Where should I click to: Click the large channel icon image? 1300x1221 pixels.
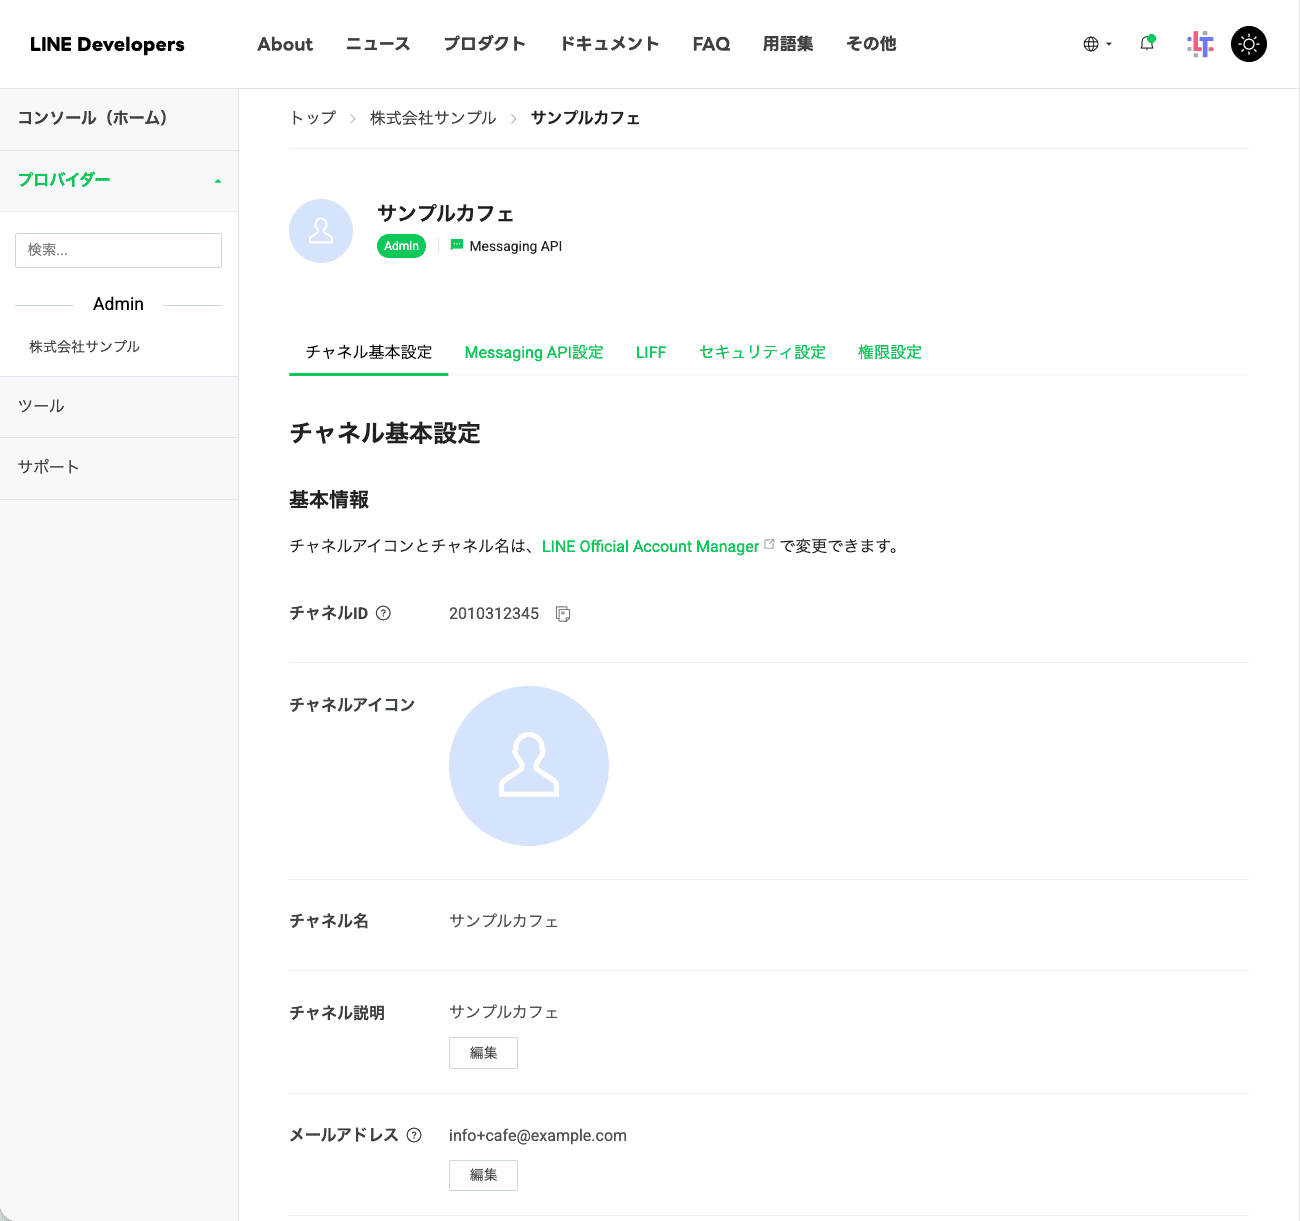pos(529,766)
